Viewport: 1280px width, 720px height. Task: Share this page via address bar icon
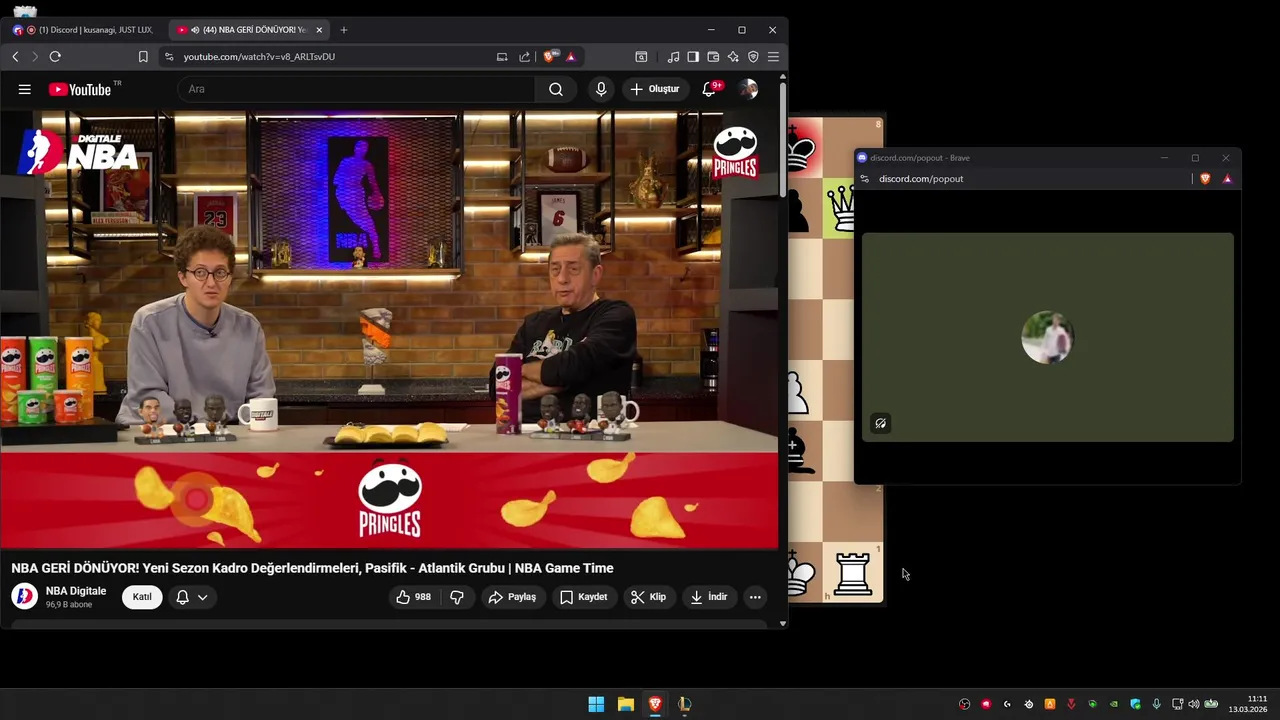[x=524, y=57]
